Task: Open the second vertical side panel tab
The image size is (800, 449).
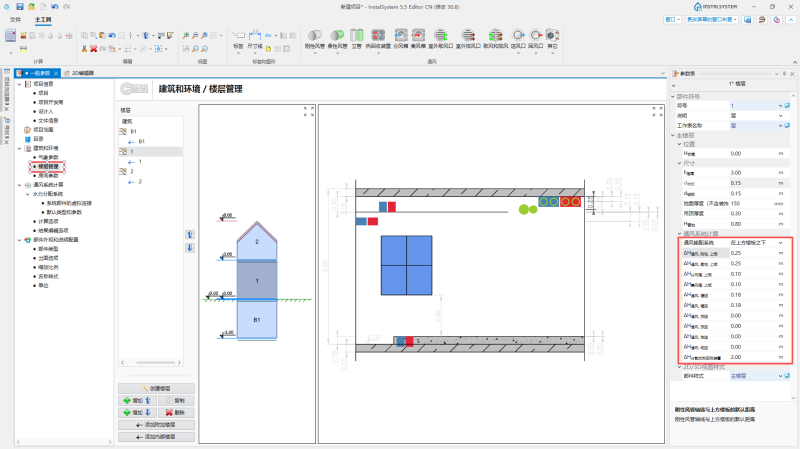Action: 7,131
